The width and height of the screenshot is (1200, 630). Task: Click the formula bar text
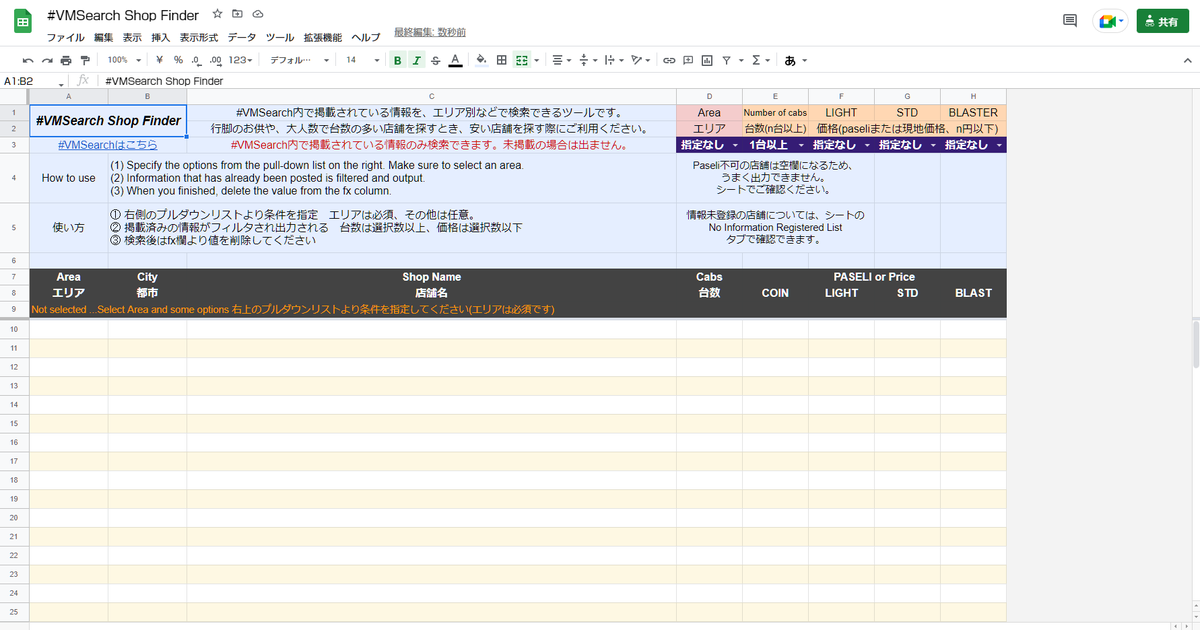[x=164, y=81]
